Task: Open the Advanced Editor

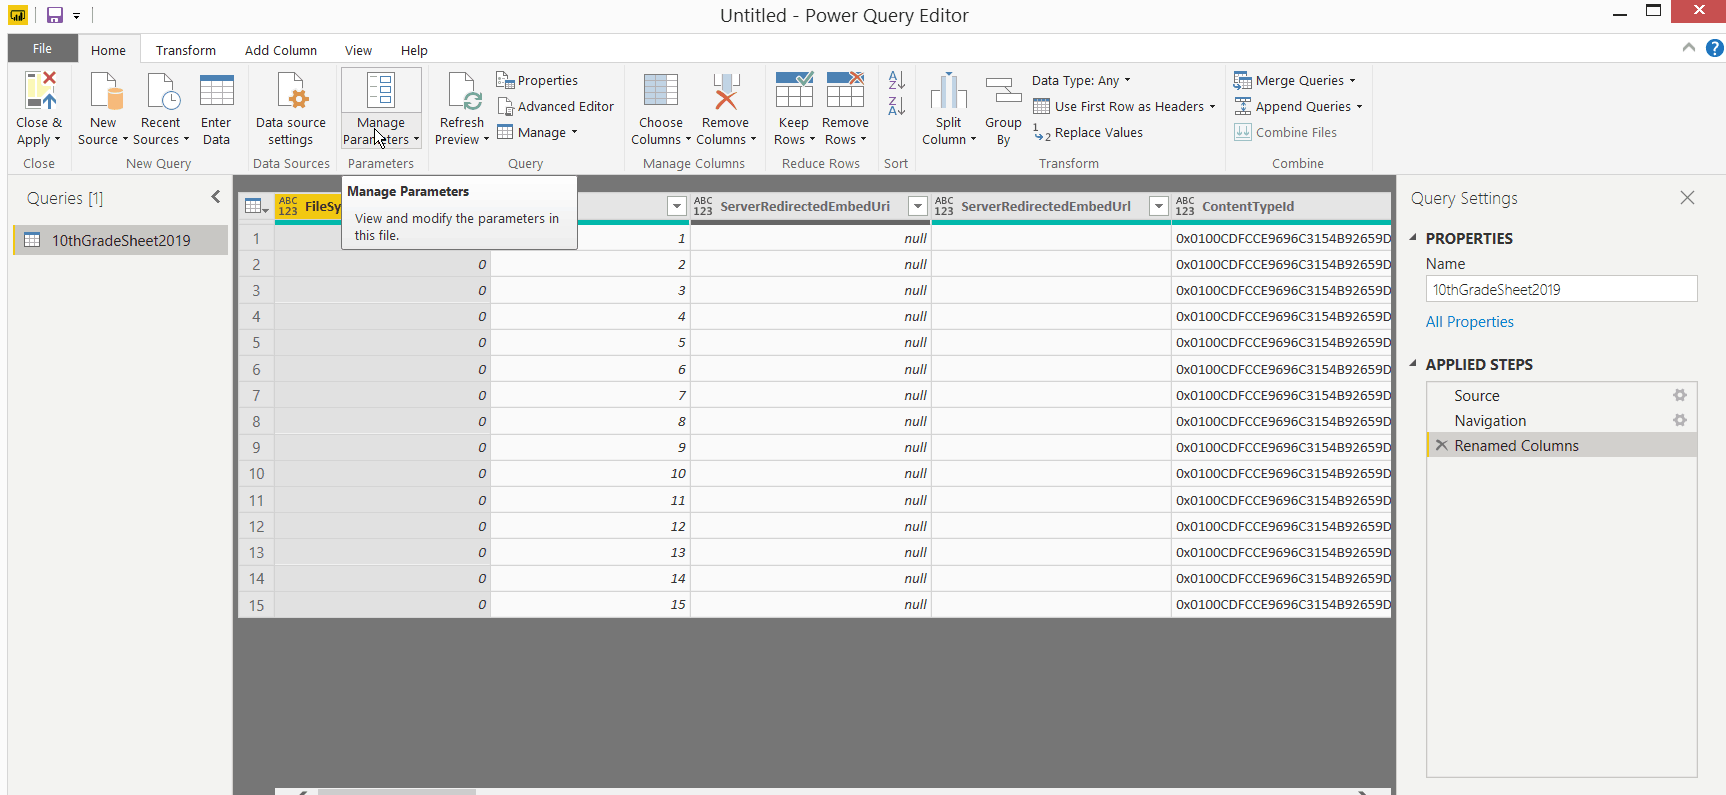Action: coord(556,106)
